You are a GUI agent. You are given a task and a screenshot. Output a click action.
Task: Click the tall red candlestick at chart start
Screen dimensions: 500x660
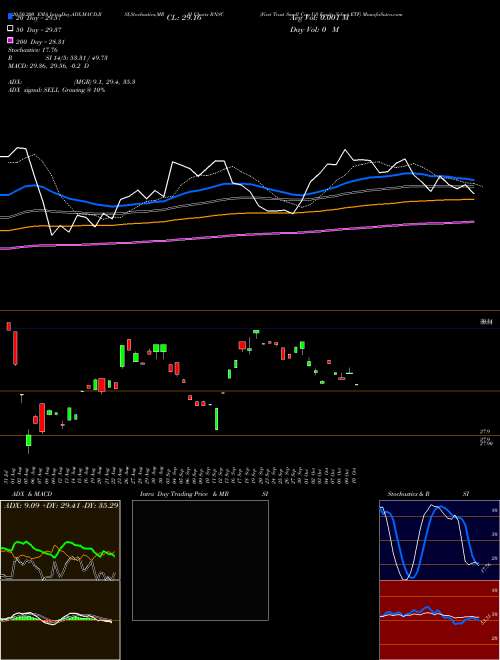pos(16,348)
